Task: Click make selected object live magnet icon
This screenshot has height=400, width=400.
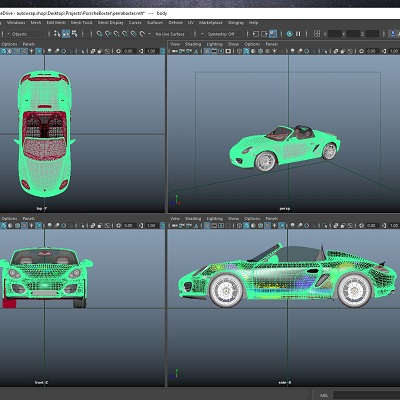Action: coord(142,34)
